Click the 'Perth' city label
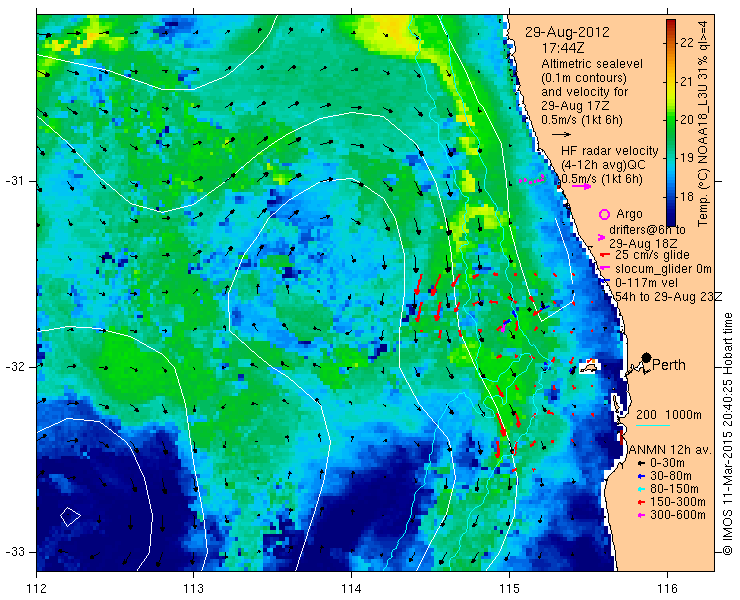 [x=668, y=365]
